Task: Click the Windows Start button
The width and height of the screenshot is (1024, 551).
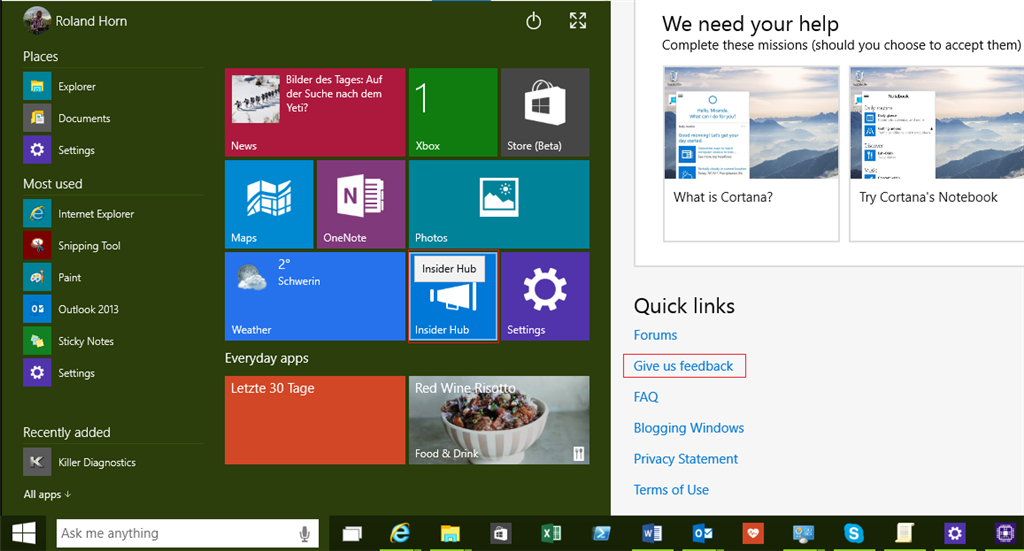Action: [x=24, y=533]
